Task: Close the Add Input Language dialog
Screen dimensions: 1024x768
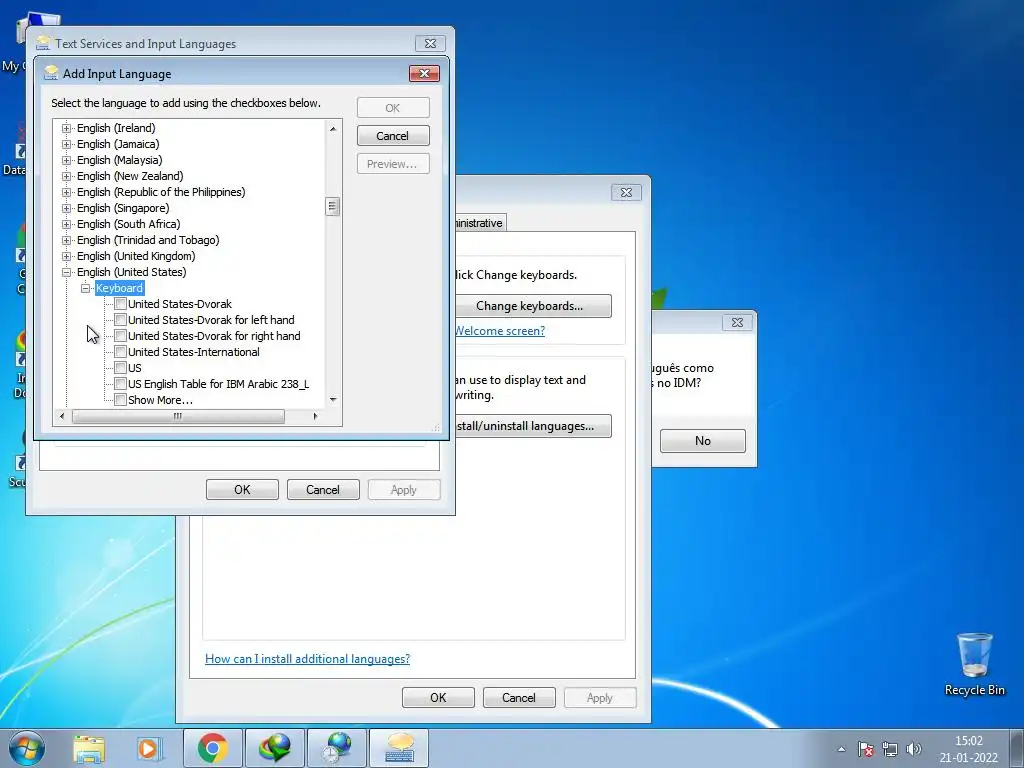Action: tap(424, 73)
